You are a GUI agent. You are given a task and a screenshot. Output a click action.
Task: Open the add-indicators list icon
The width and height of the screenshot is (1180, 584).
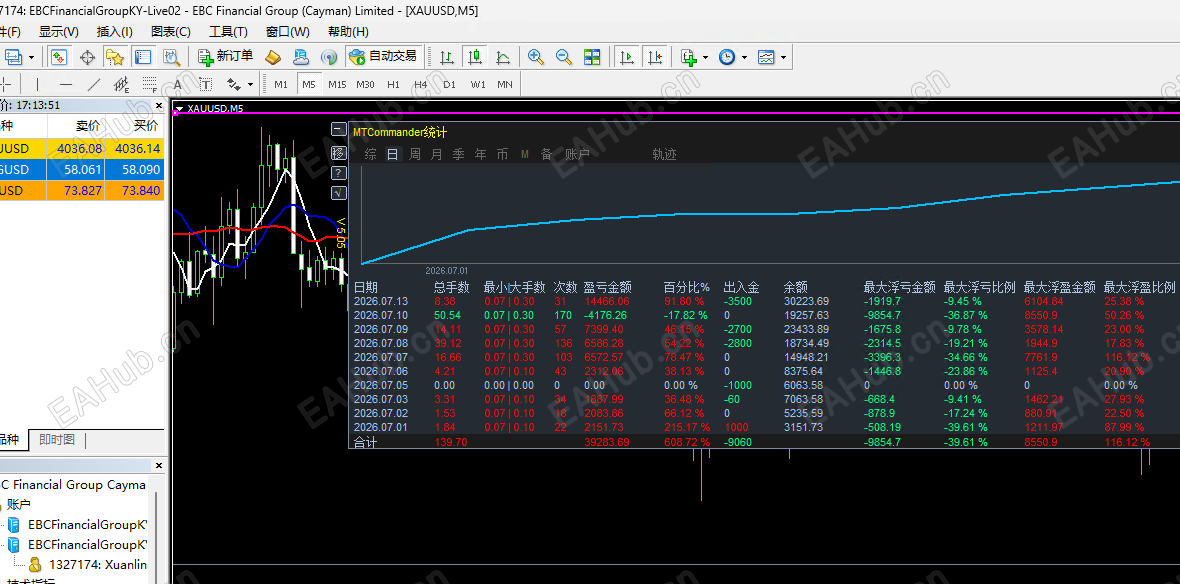689,56
